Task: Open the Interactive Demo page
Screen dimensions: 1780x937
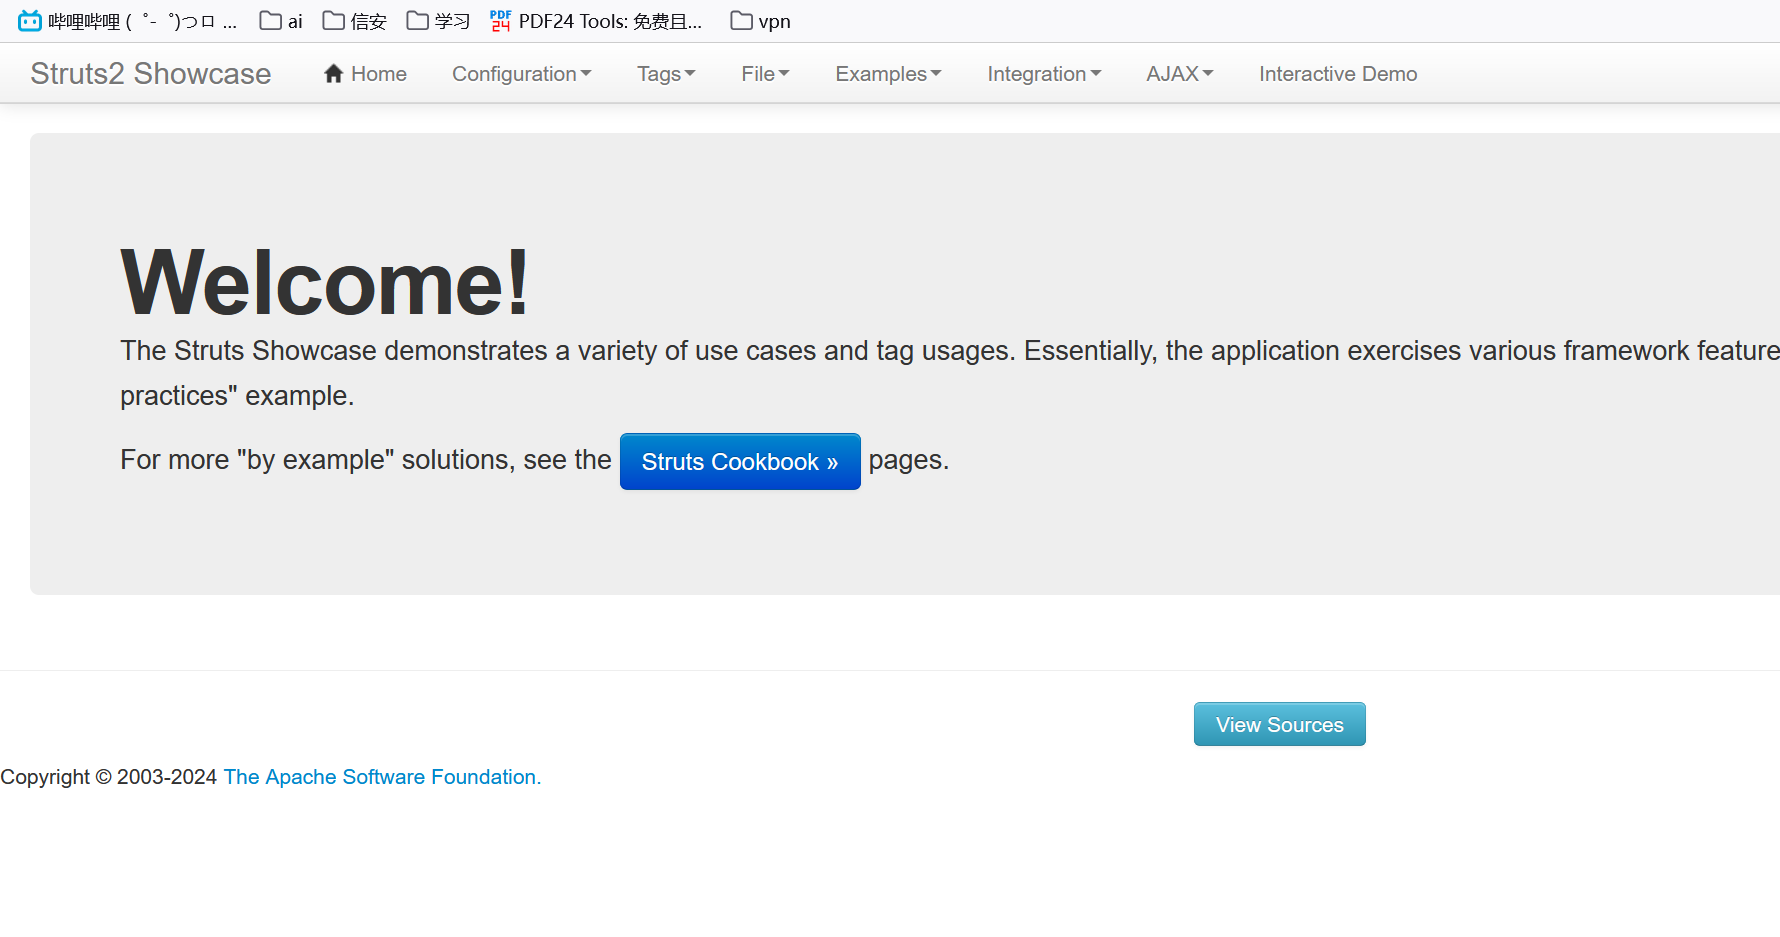Action: [1338, 74]
